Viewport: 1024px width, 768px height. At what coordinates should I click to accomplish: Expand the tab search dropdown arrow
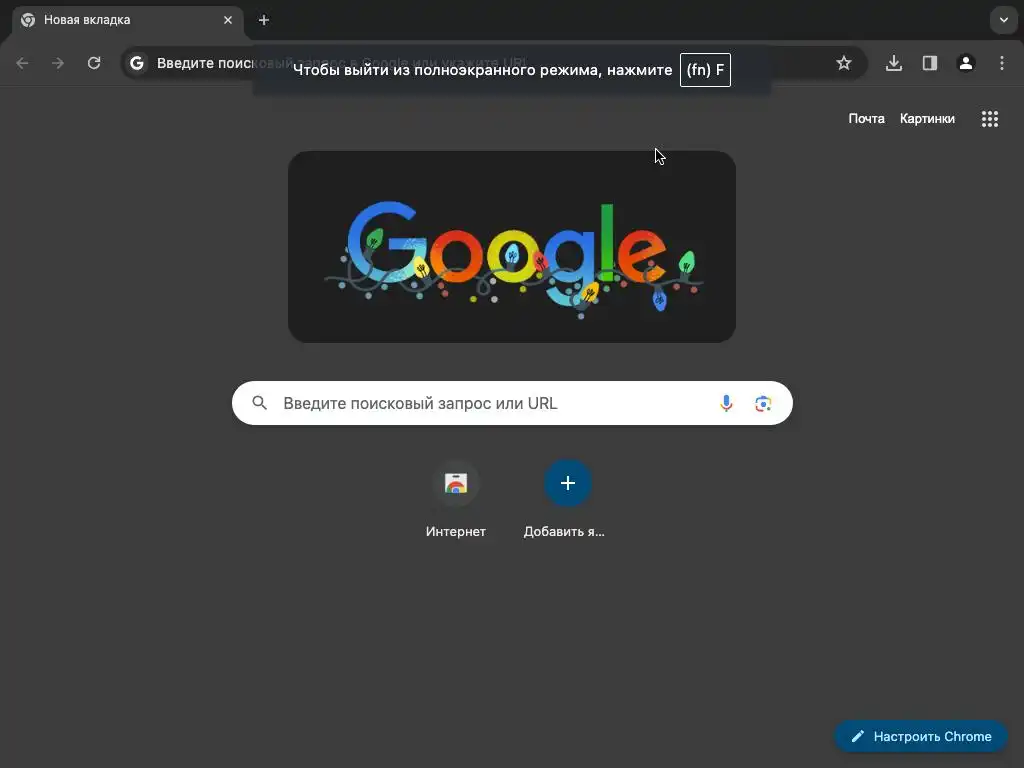tap(1004, 20)
